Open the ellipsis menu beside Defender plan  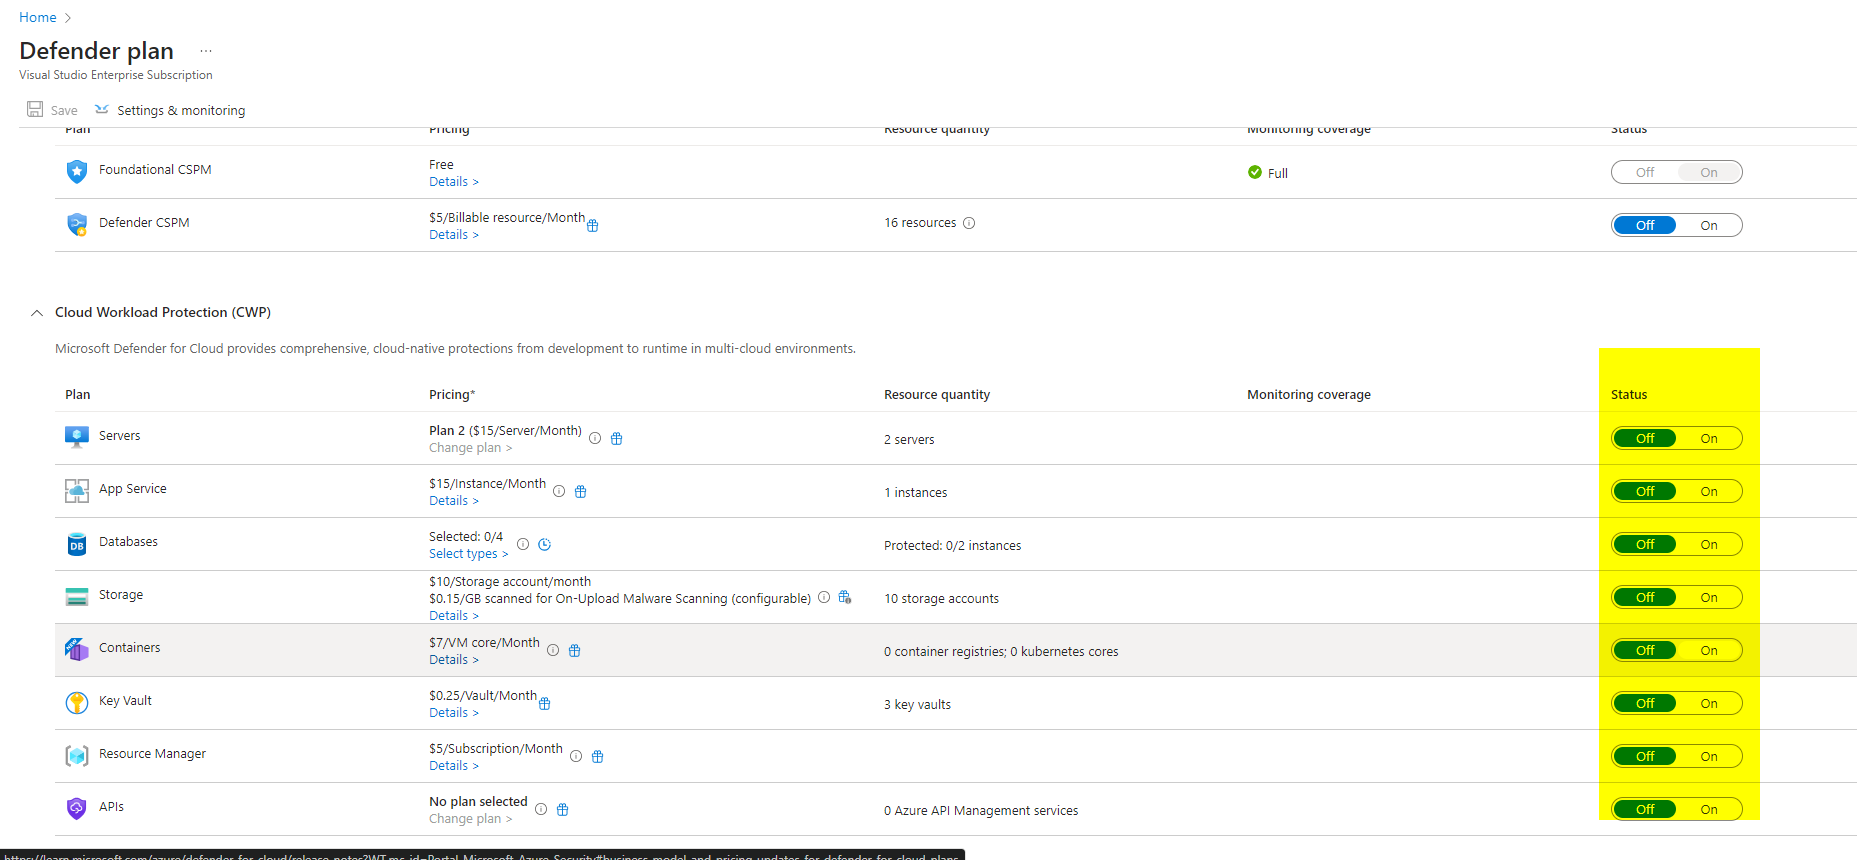coord(206,51)
